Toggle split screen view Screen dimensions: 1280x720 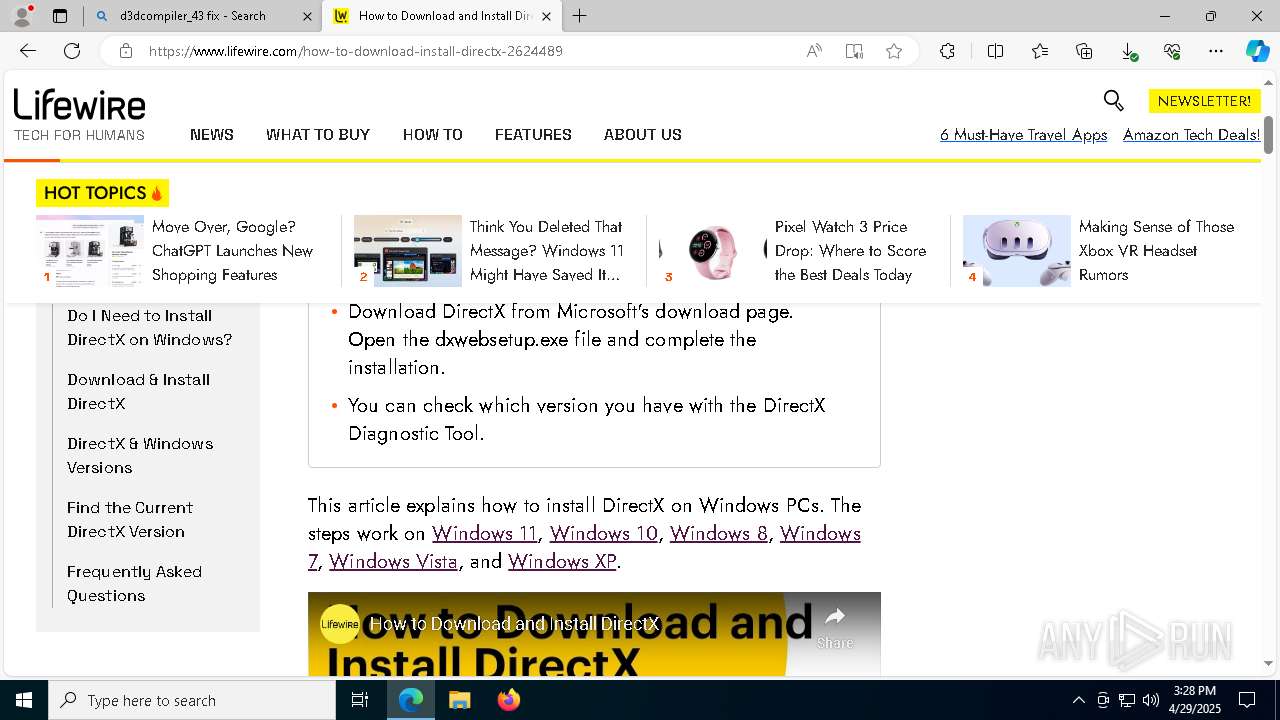click(x=995, y=51)
